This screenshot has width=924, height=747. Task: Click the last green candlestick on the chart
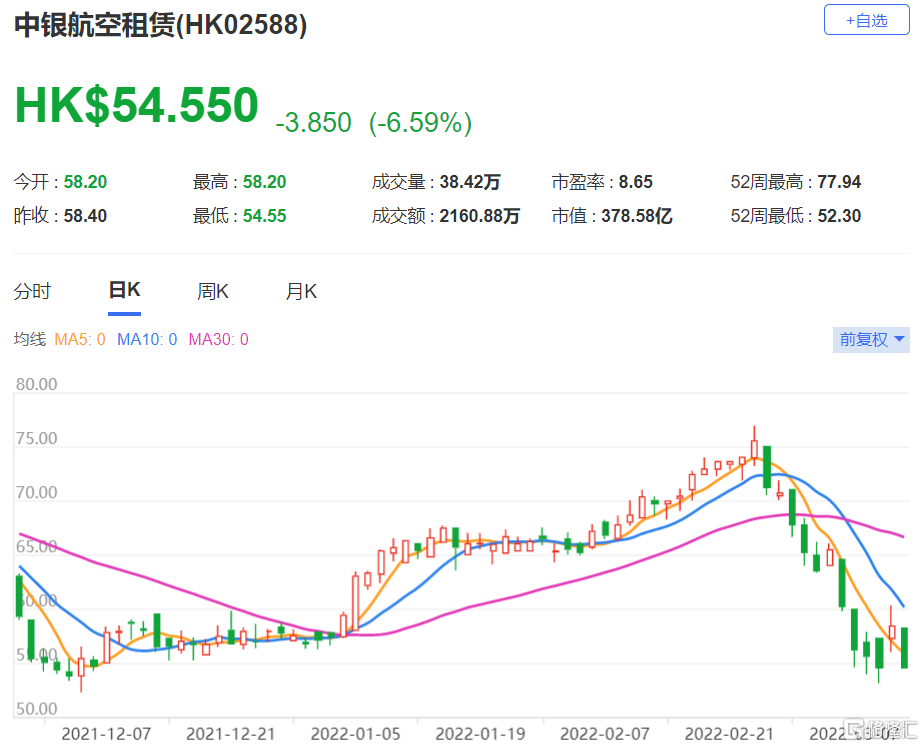[x=904, y=648]
